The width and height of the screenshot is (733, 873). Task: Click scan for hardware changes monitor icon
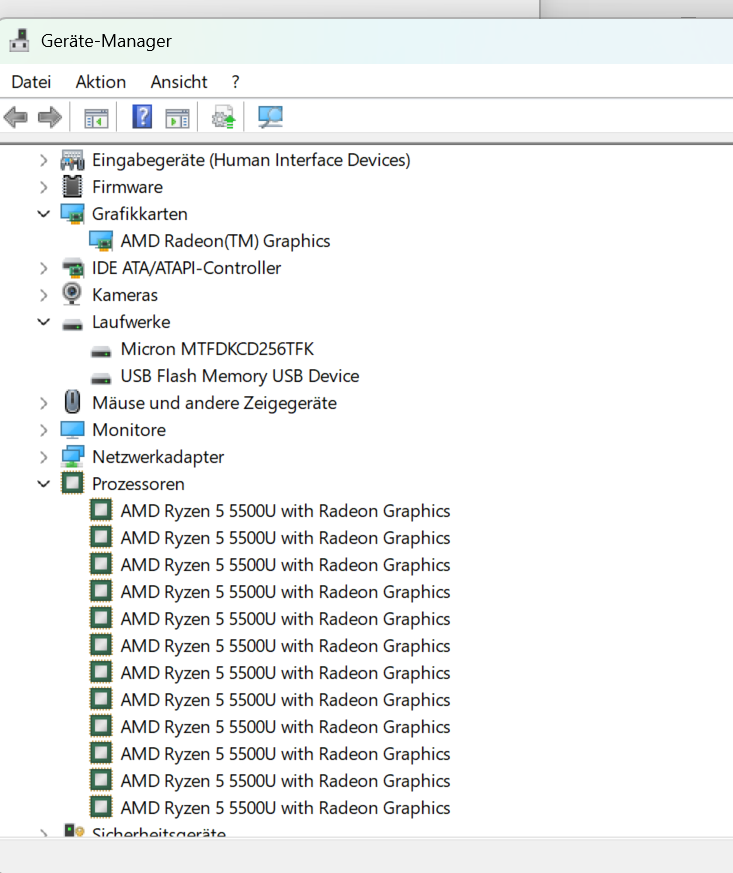click(x=270, y=117)
